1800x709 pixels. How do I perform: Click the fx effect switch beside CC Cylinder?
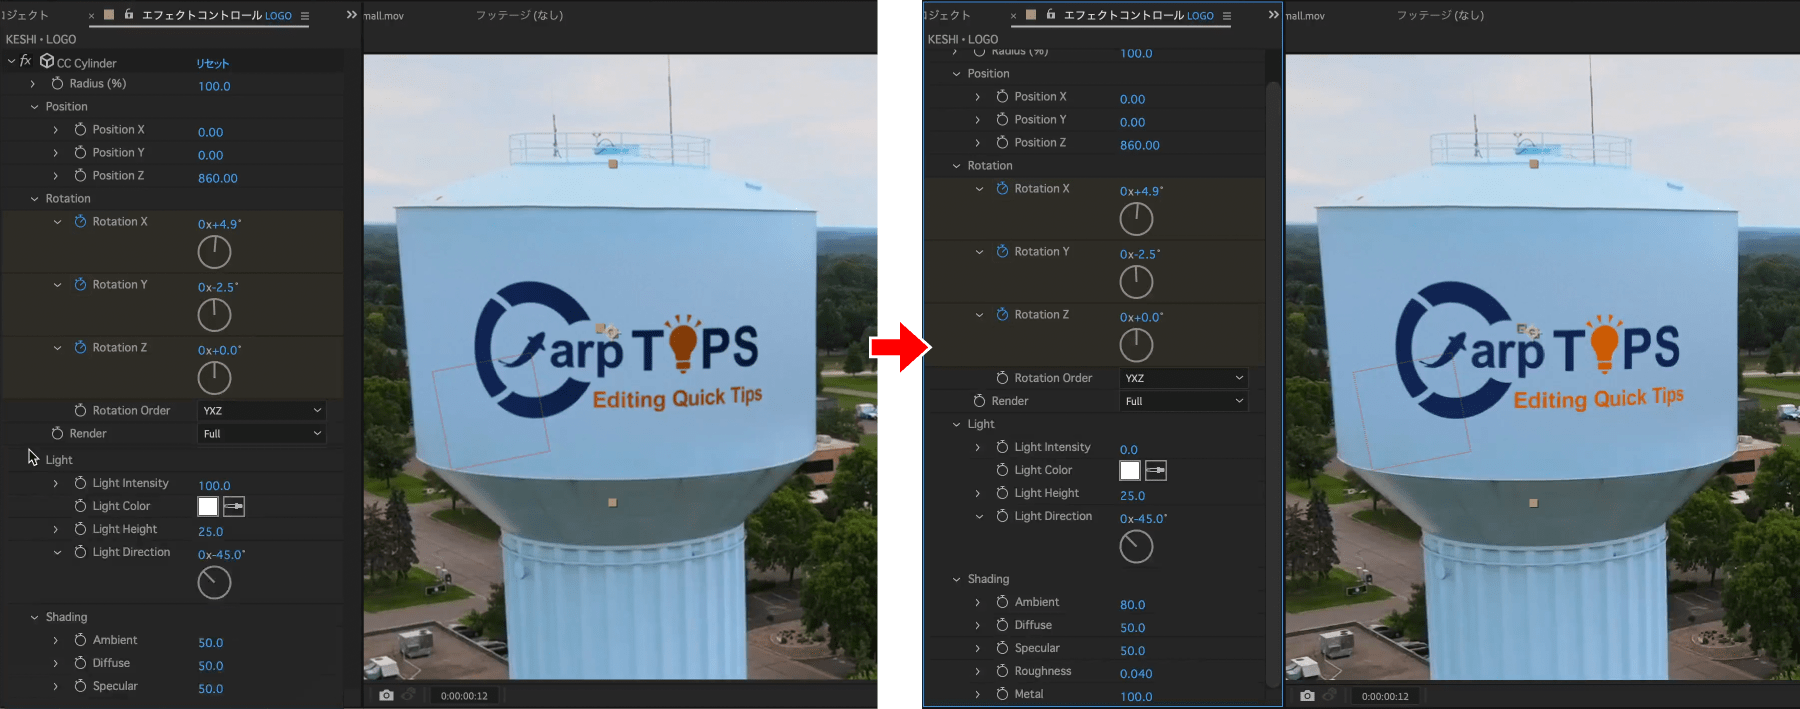click(26, 62)
